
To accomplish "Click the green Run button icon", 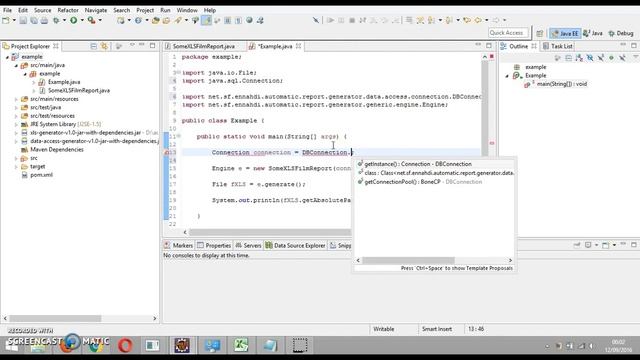I will [x=73, y=20].
